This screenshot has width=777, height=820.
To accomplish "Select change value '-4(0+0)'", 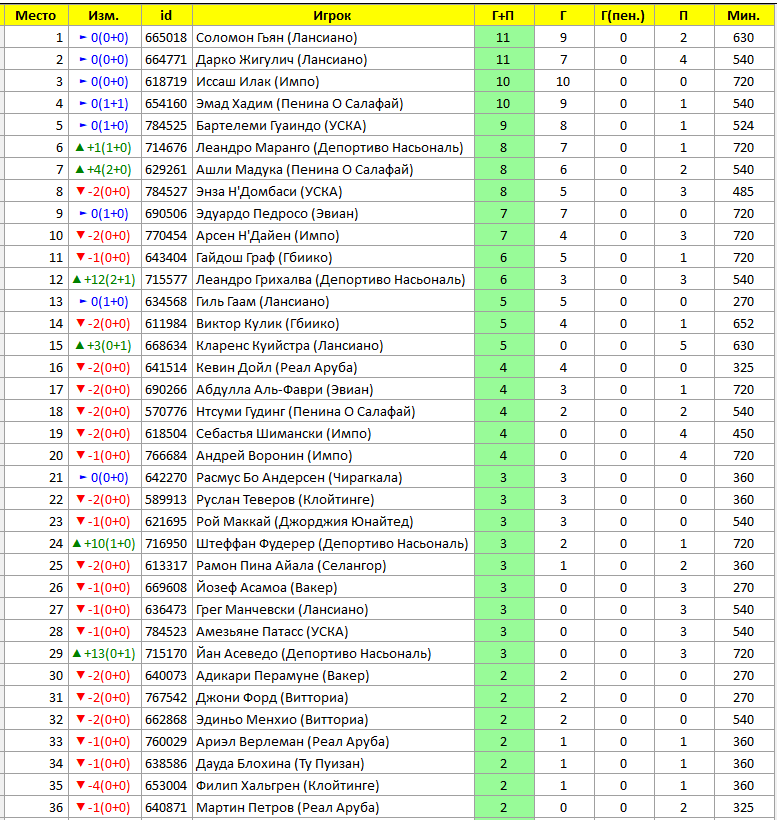I will (x=104, y=785).
